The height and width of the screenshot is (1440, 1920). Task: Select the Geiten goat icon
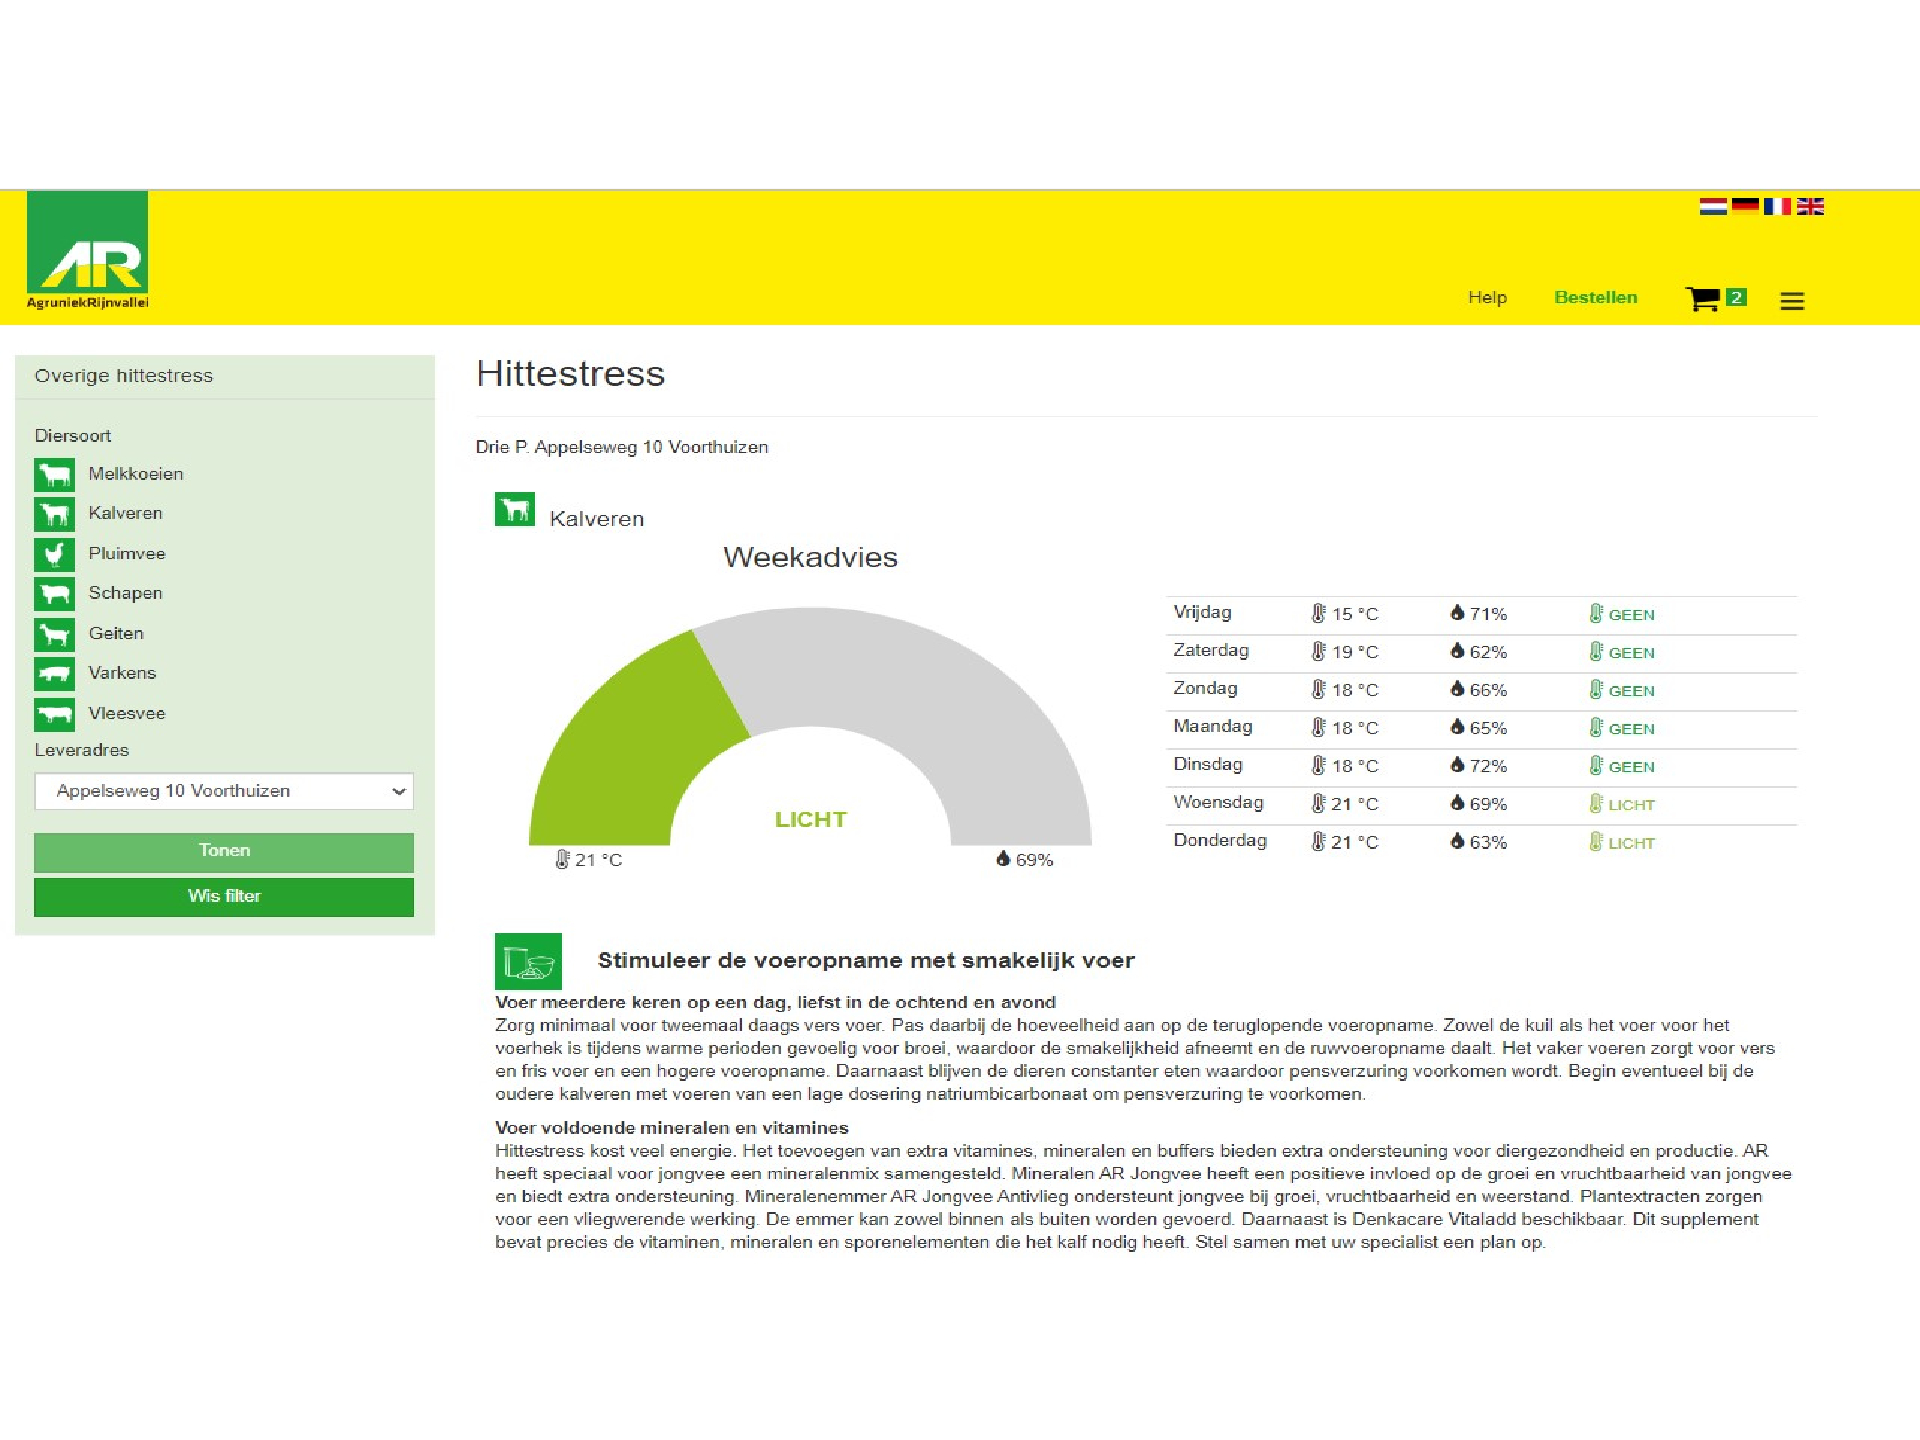coord(54,633)
